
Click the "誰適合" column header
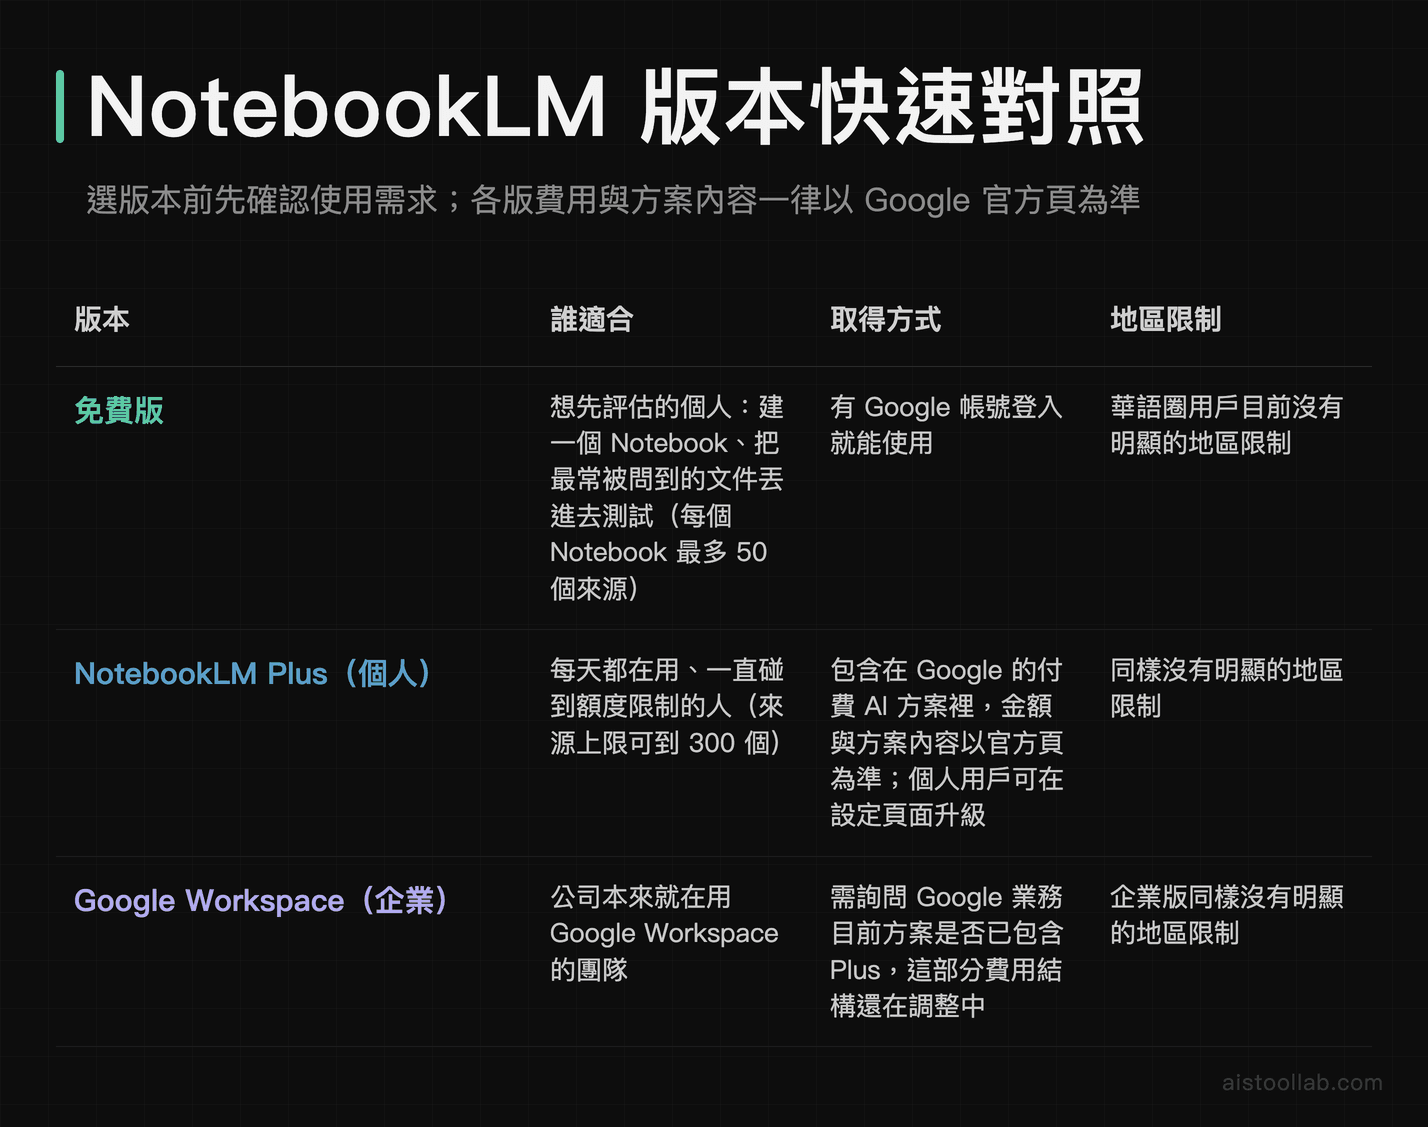pyautogui.click(x=592, y=320)
